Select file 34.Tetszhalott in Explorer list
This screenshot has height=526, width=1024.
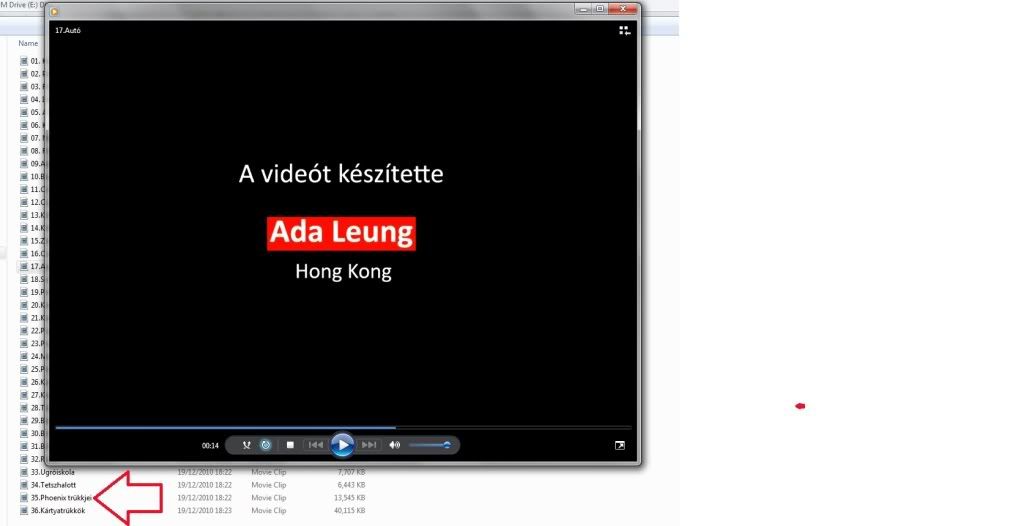click(54, 485)
